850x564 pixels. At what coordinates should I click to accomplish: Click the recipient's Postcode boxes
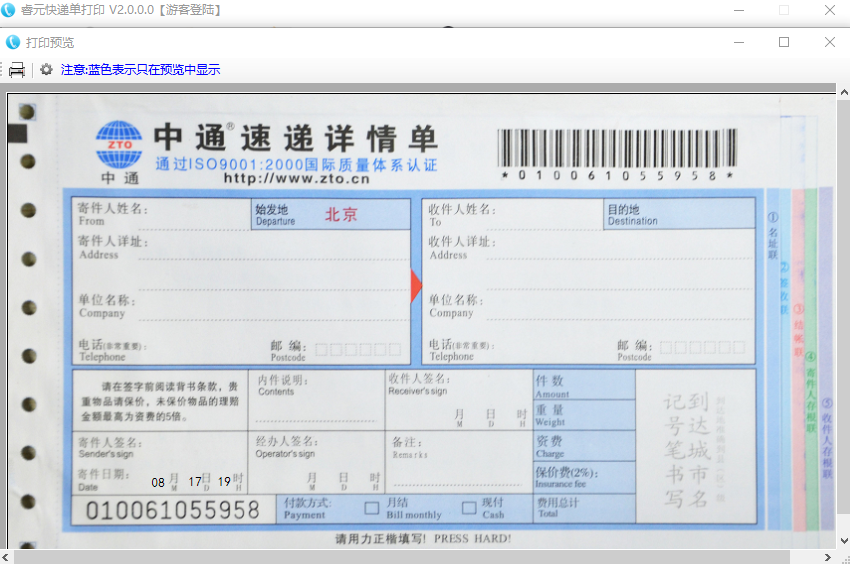[x=702, y=348]
